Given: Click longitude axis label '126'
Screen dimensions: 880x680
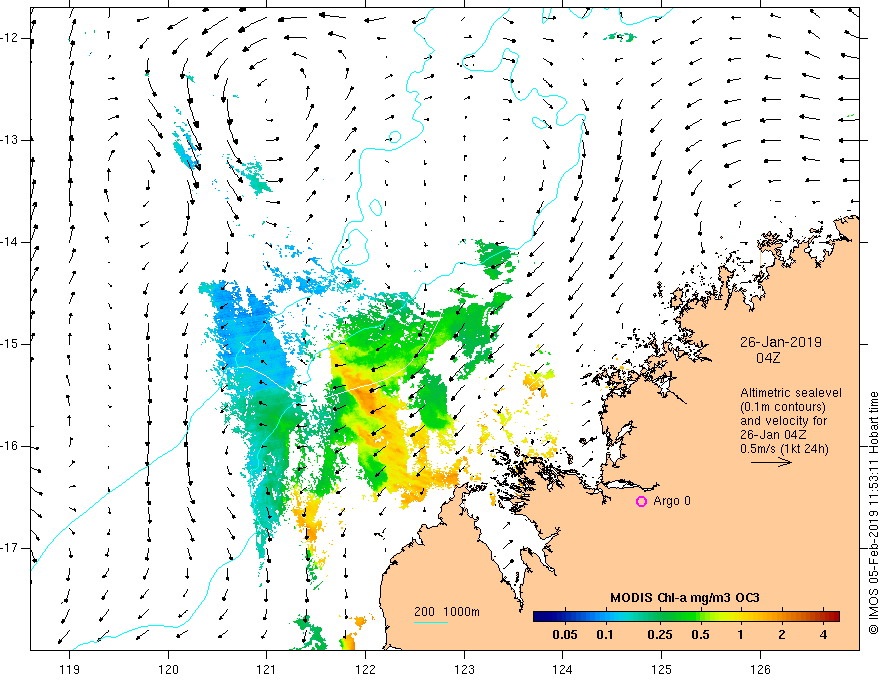Looking at the screenshot, I should [760, 669].
